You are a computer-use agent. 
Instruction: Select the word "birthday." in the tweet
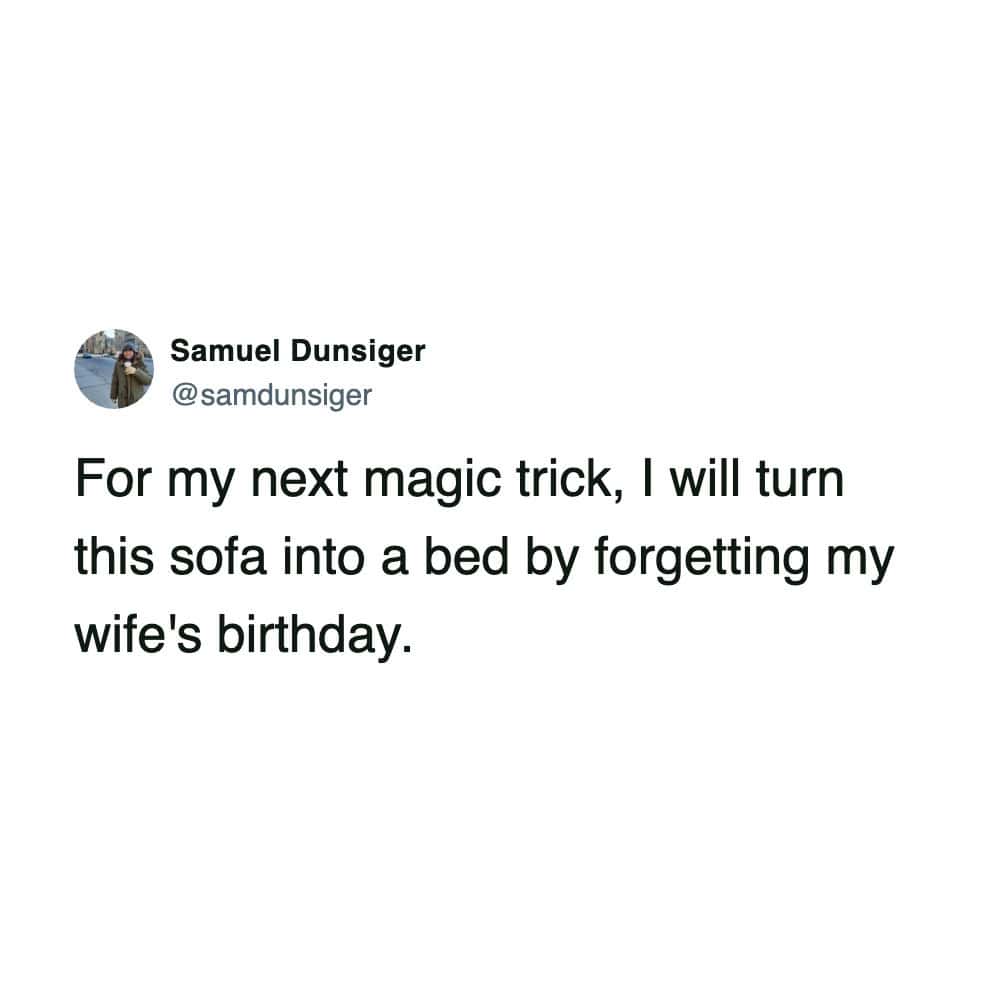point(315,638)
